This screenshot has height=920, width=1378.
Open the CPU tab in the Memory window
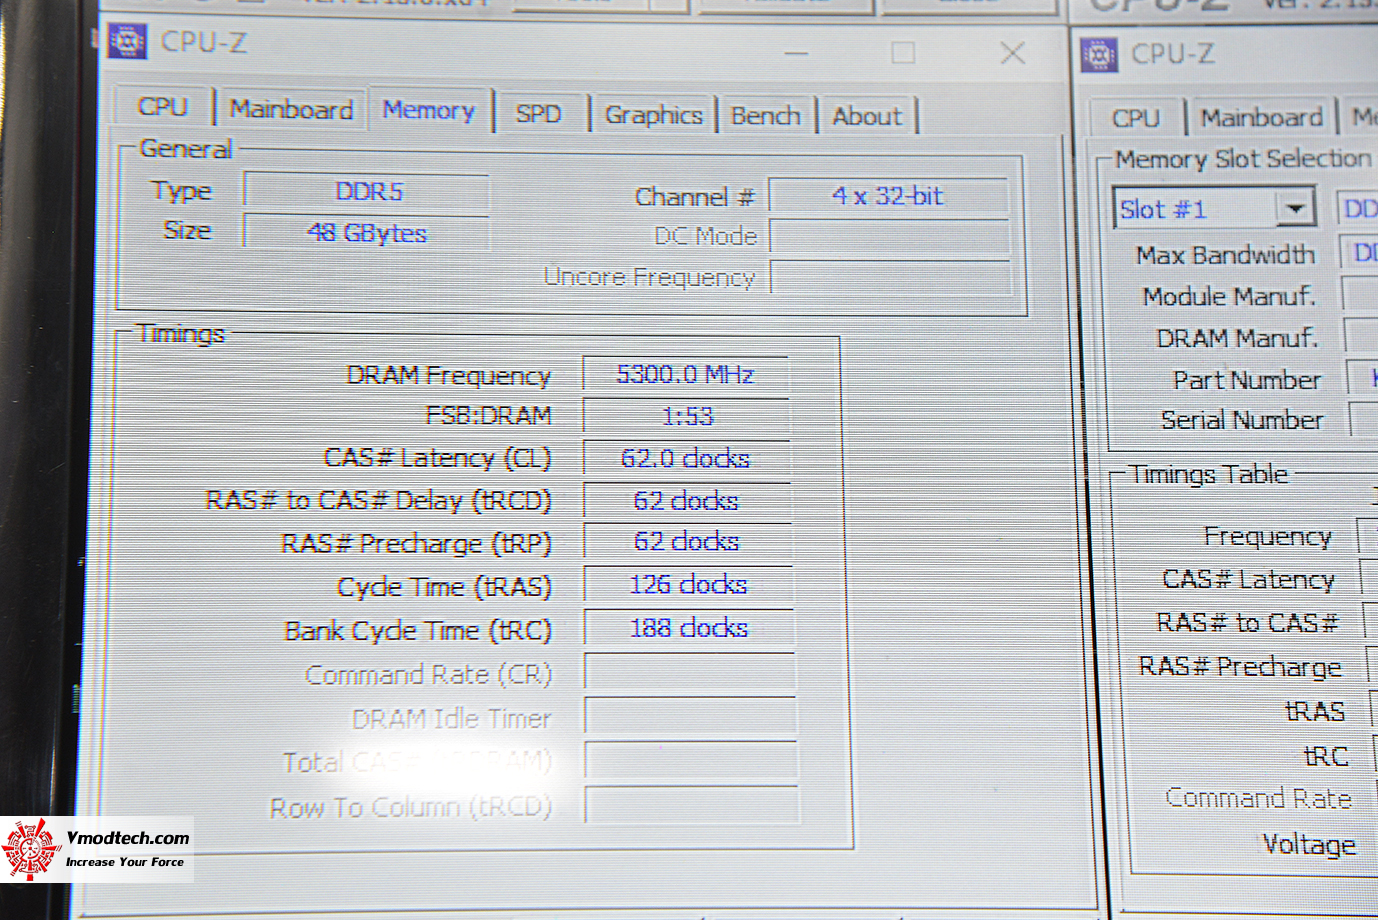point(163,107)
